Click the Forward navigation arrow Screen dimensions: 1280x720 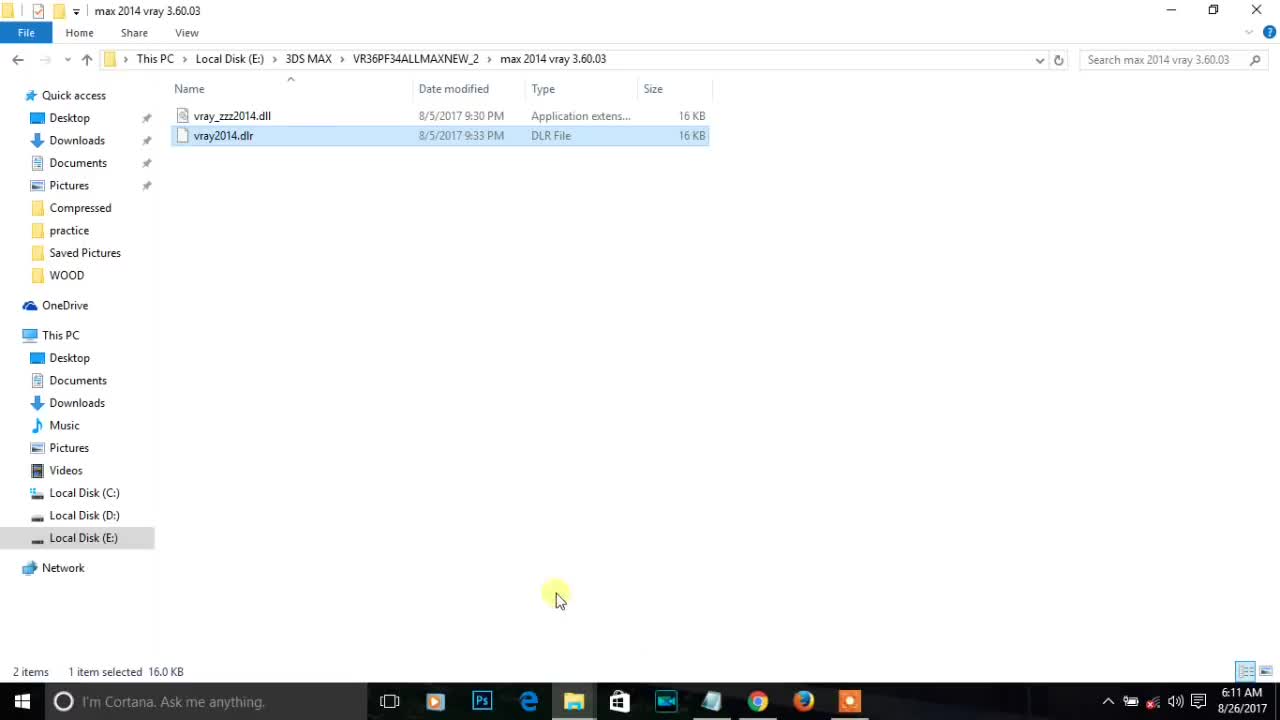[x=45, y=60]
